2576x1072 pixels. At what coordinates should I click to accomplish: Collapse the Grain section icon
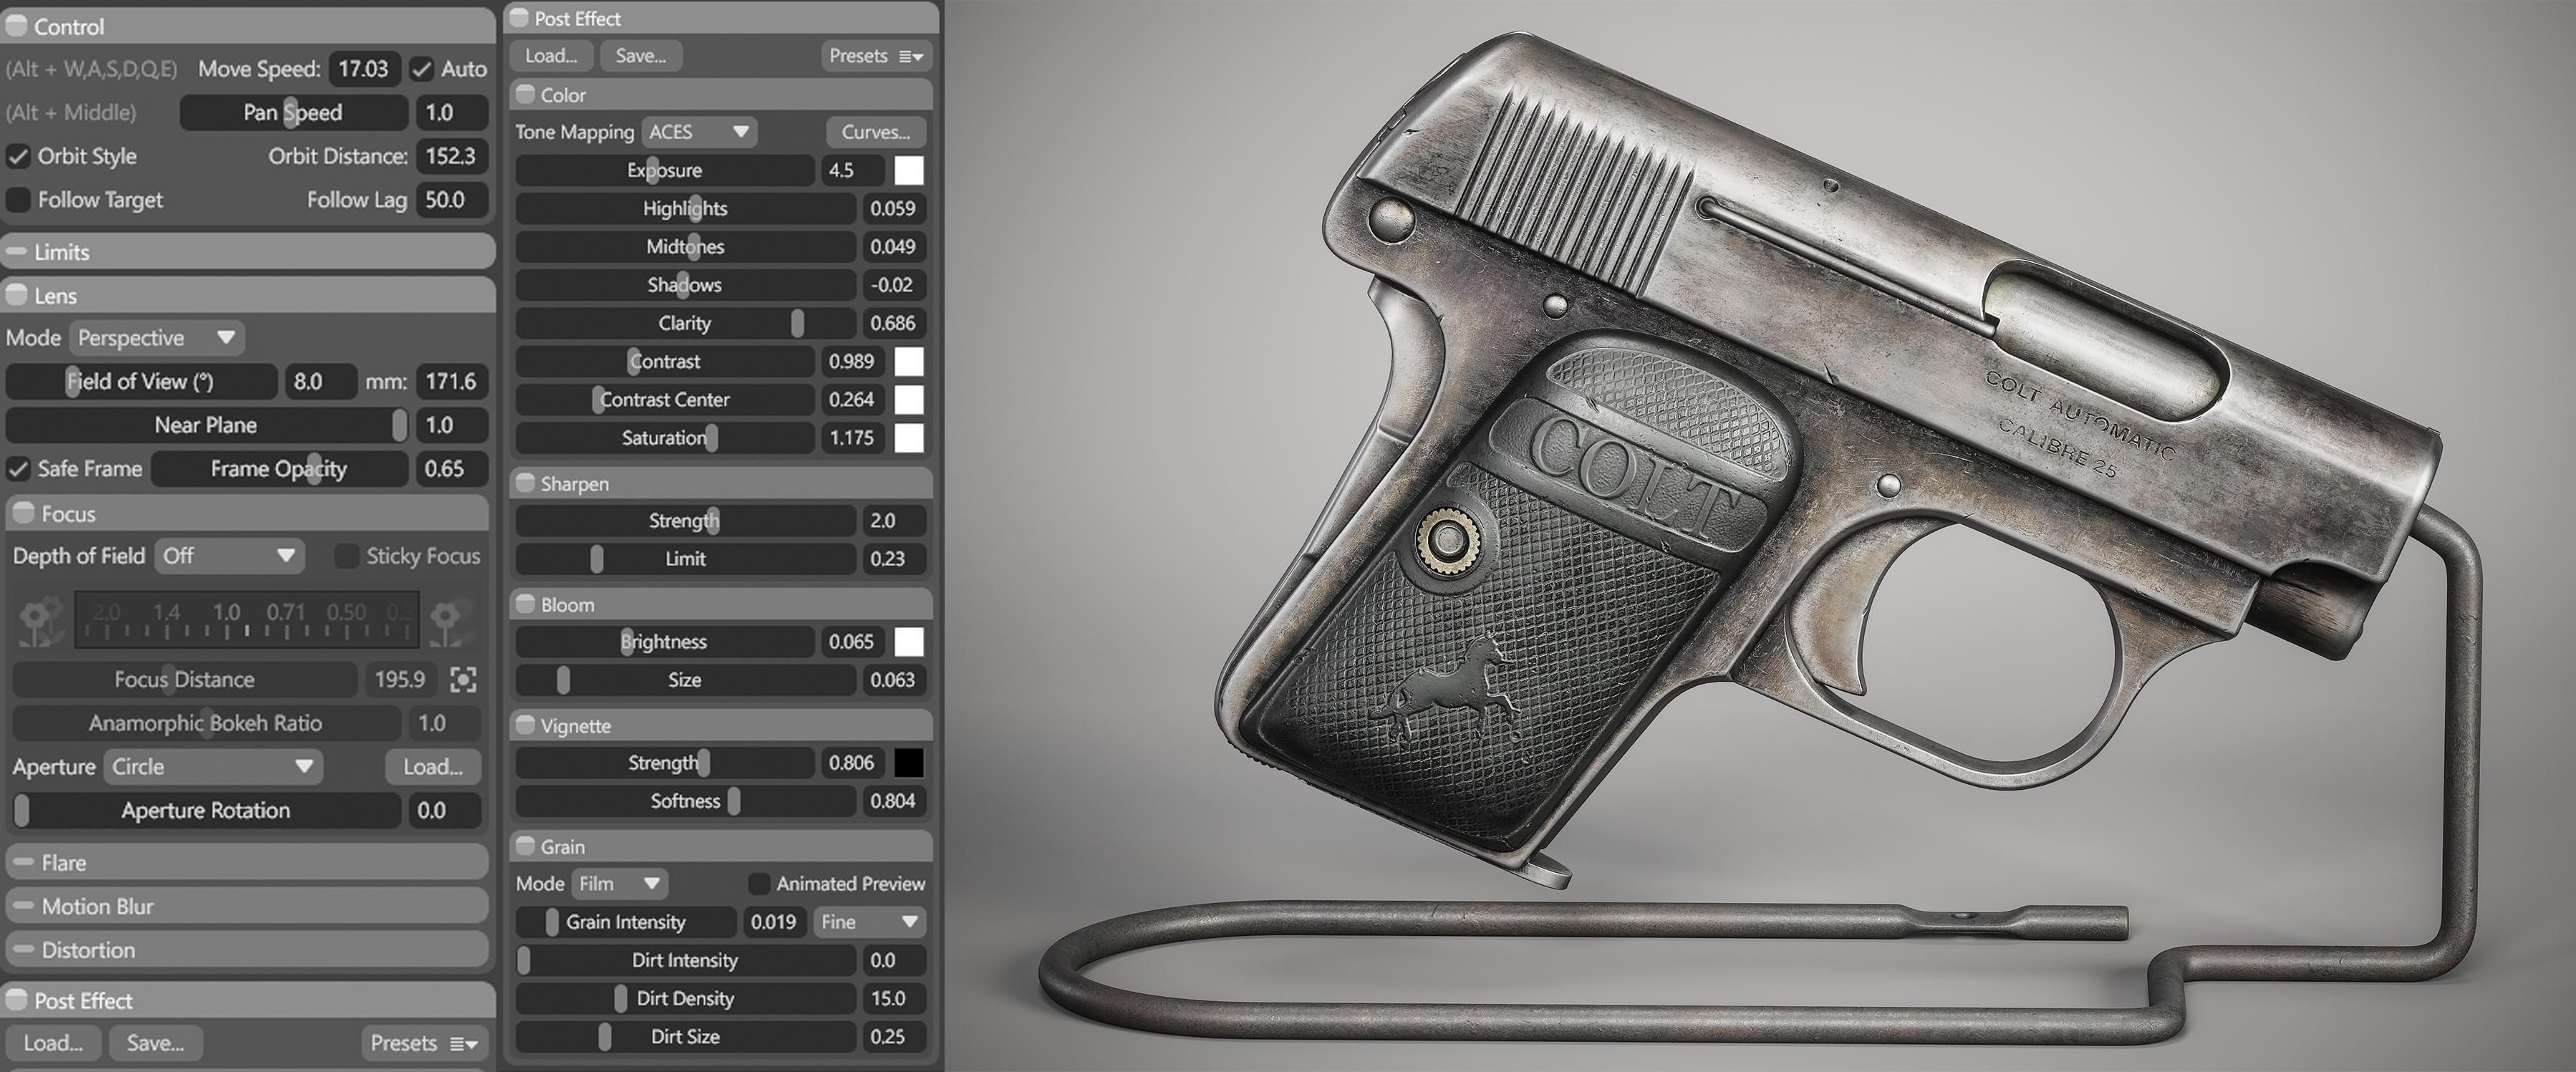[x=525, y=847]
